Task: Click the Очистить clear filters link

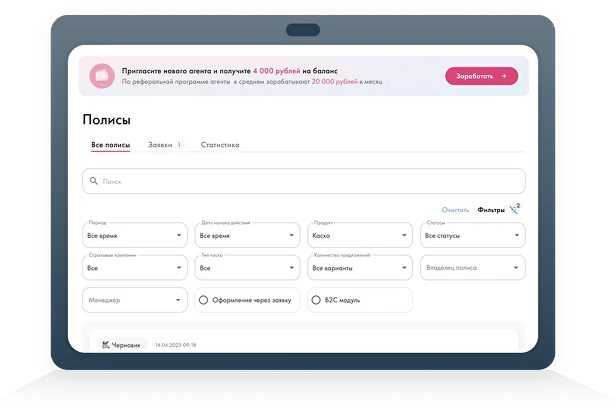Action: (x=455, y=210)
